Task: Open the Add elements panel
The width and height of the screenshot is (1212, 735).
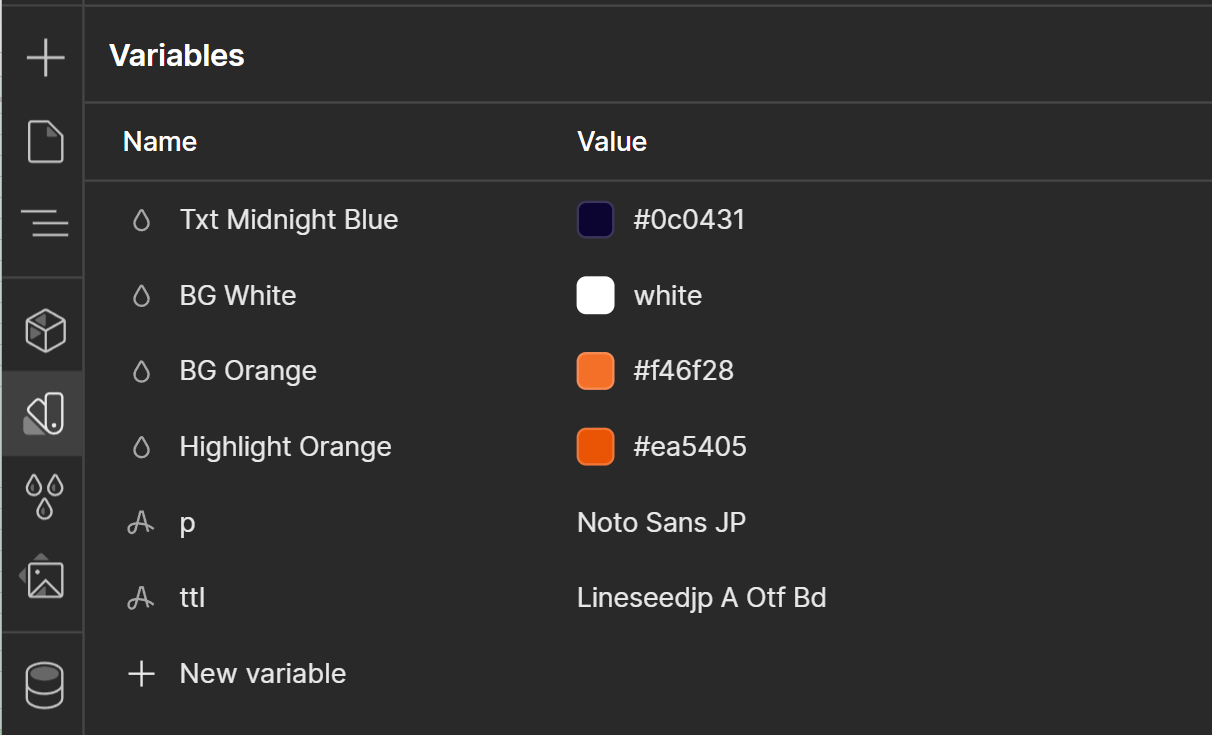Action: coord(45,57)
